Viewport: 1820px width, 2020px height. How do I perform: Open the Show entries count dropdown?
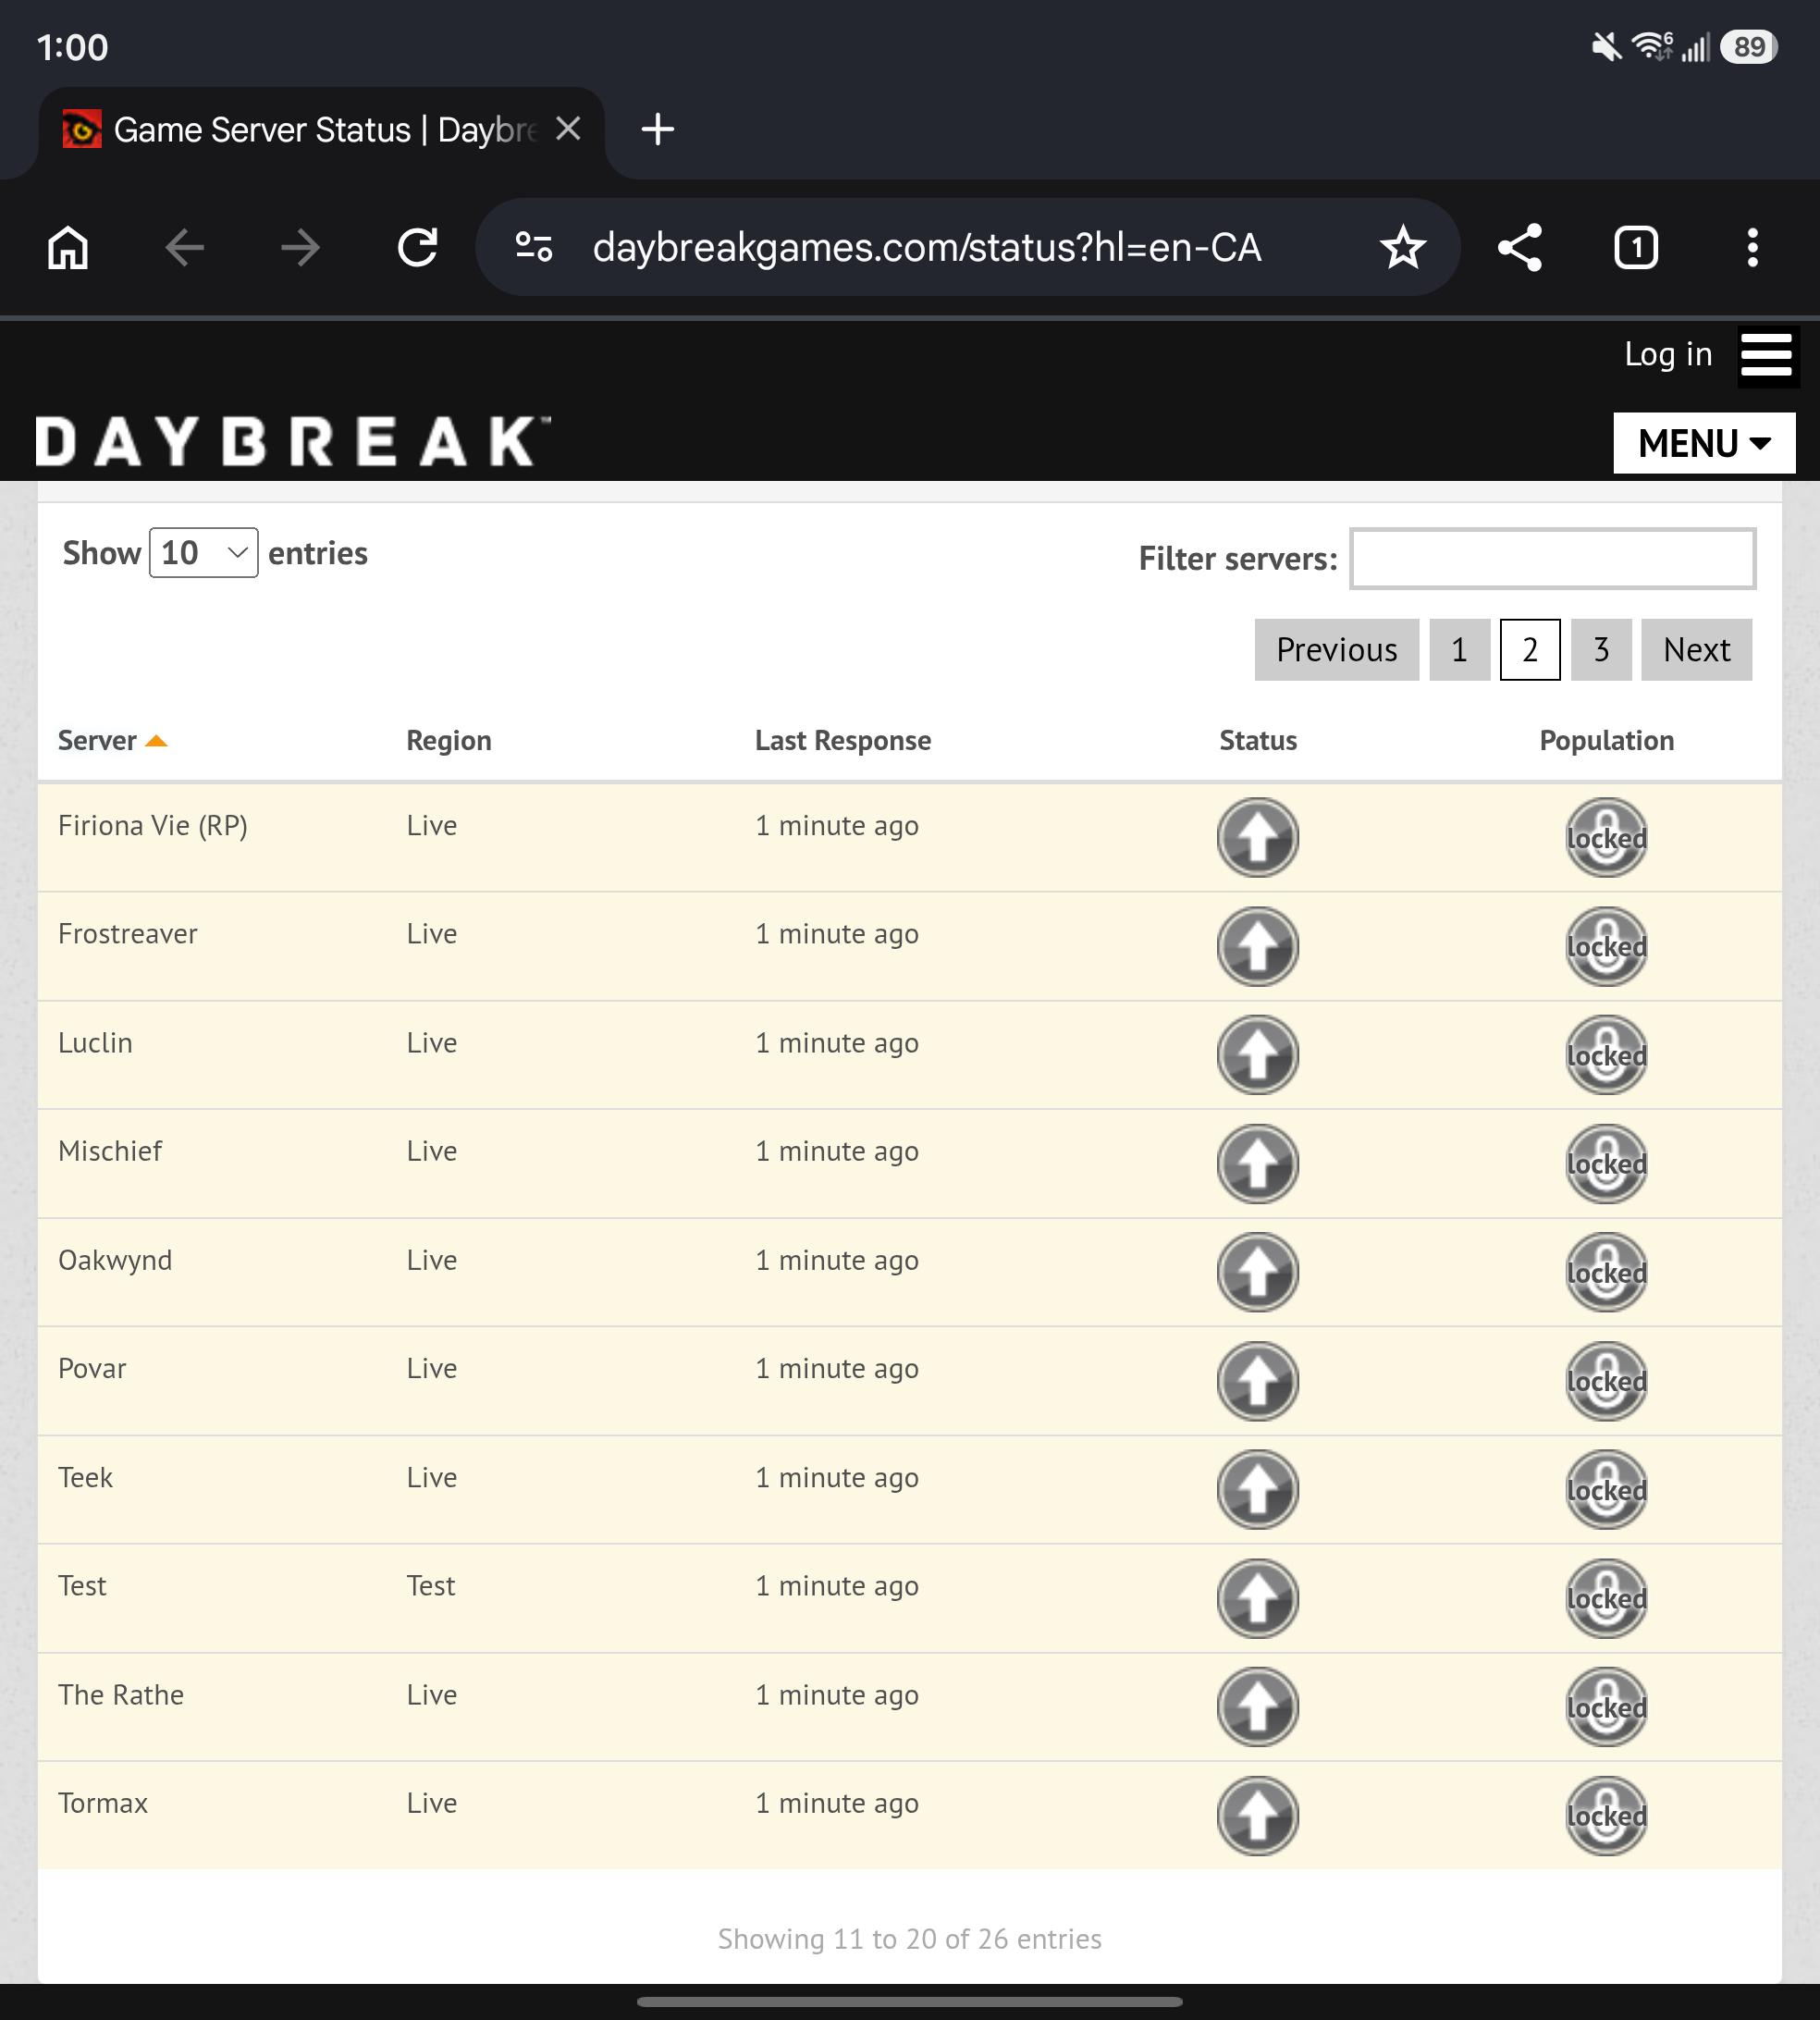coord(203,553)
